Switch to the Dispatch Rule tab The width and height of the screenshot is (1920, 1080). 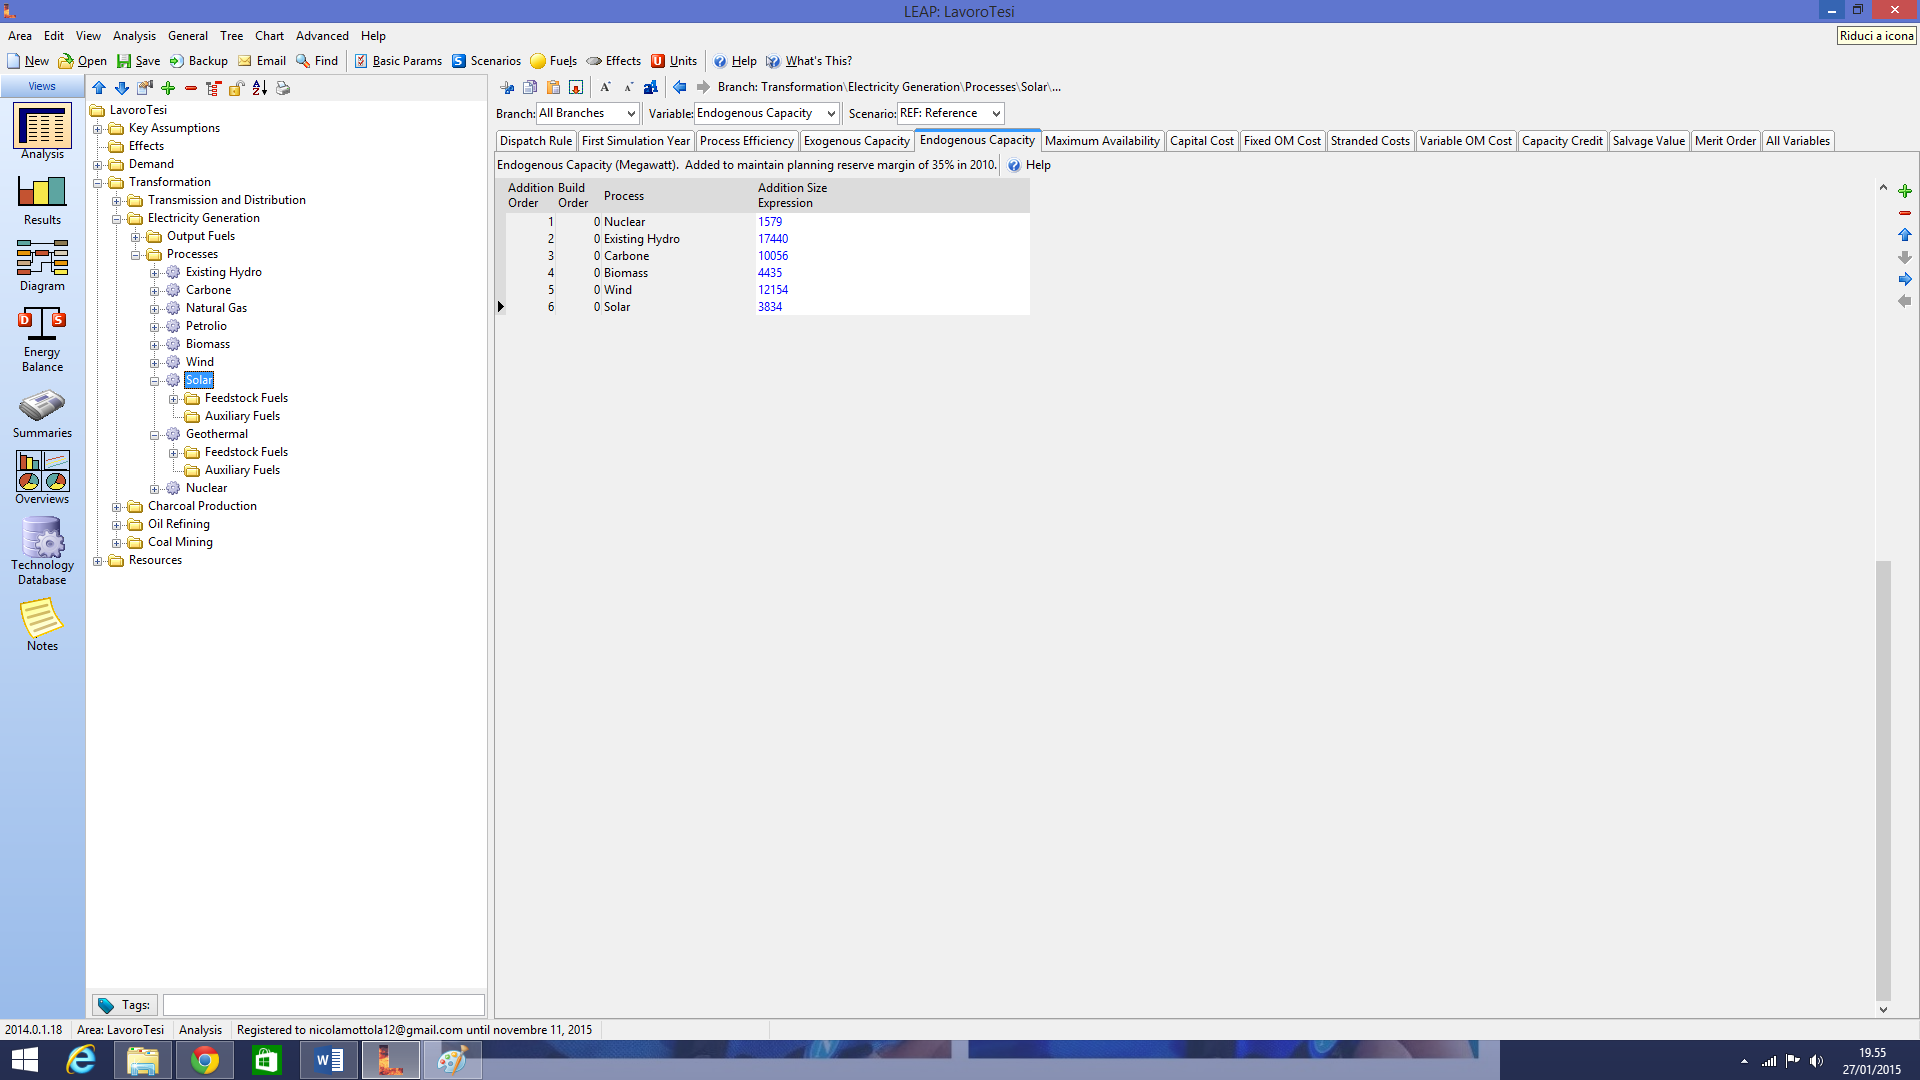[x=536, y=141]
